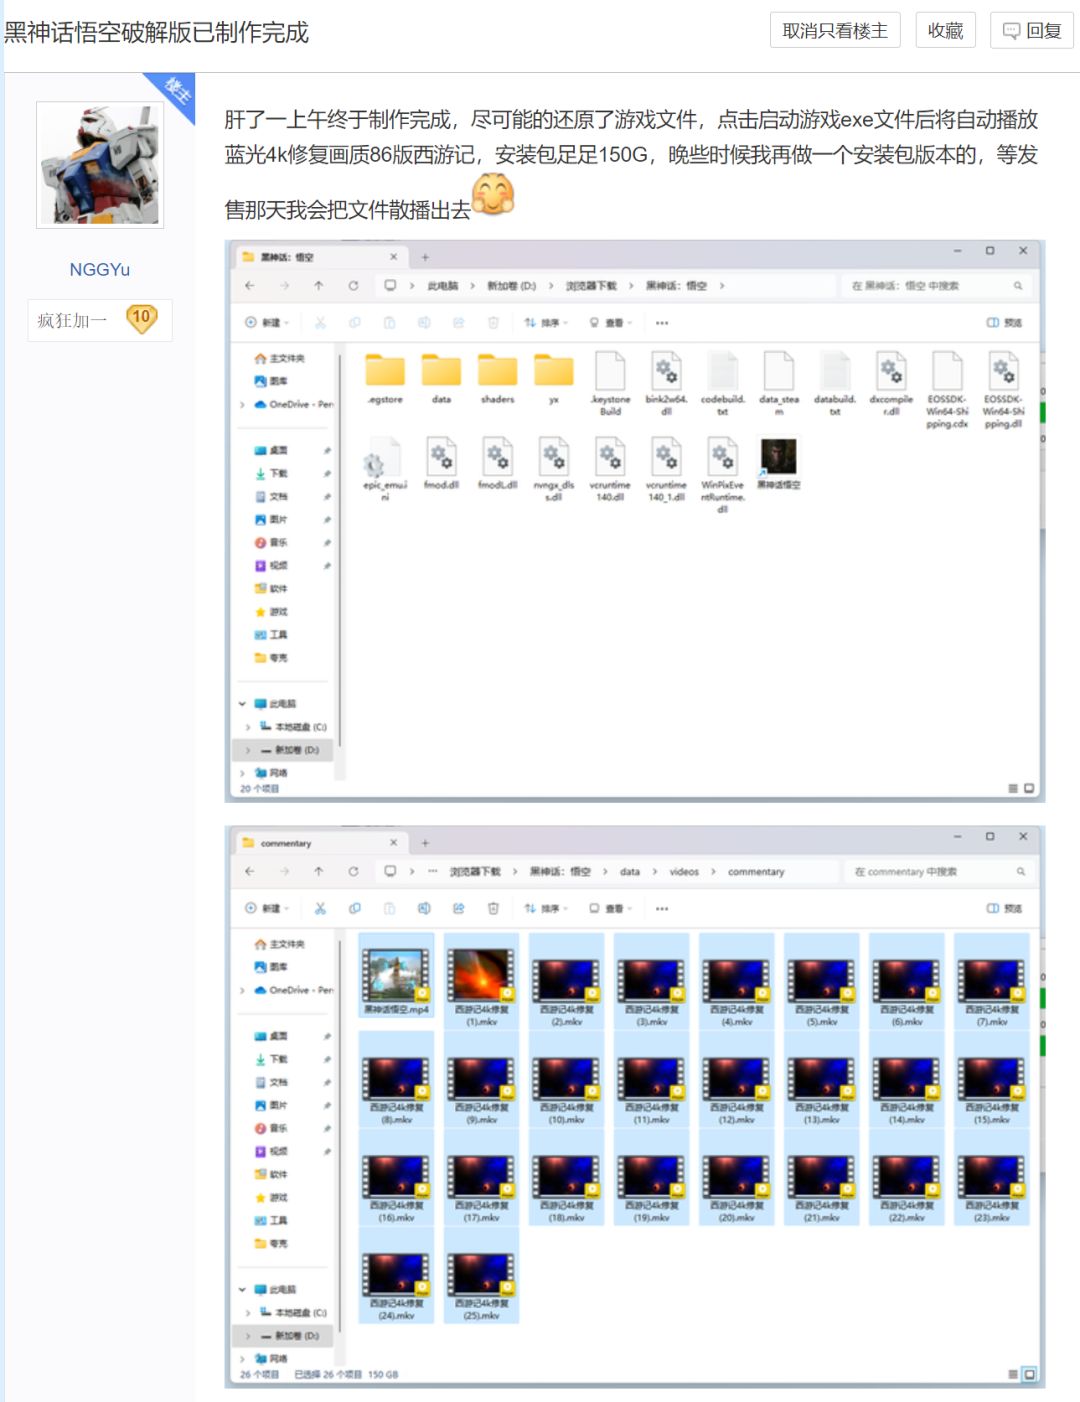Select the vcruntime140.dll file
Viewport: 1080px width, 1402px height.
[610, 468]
